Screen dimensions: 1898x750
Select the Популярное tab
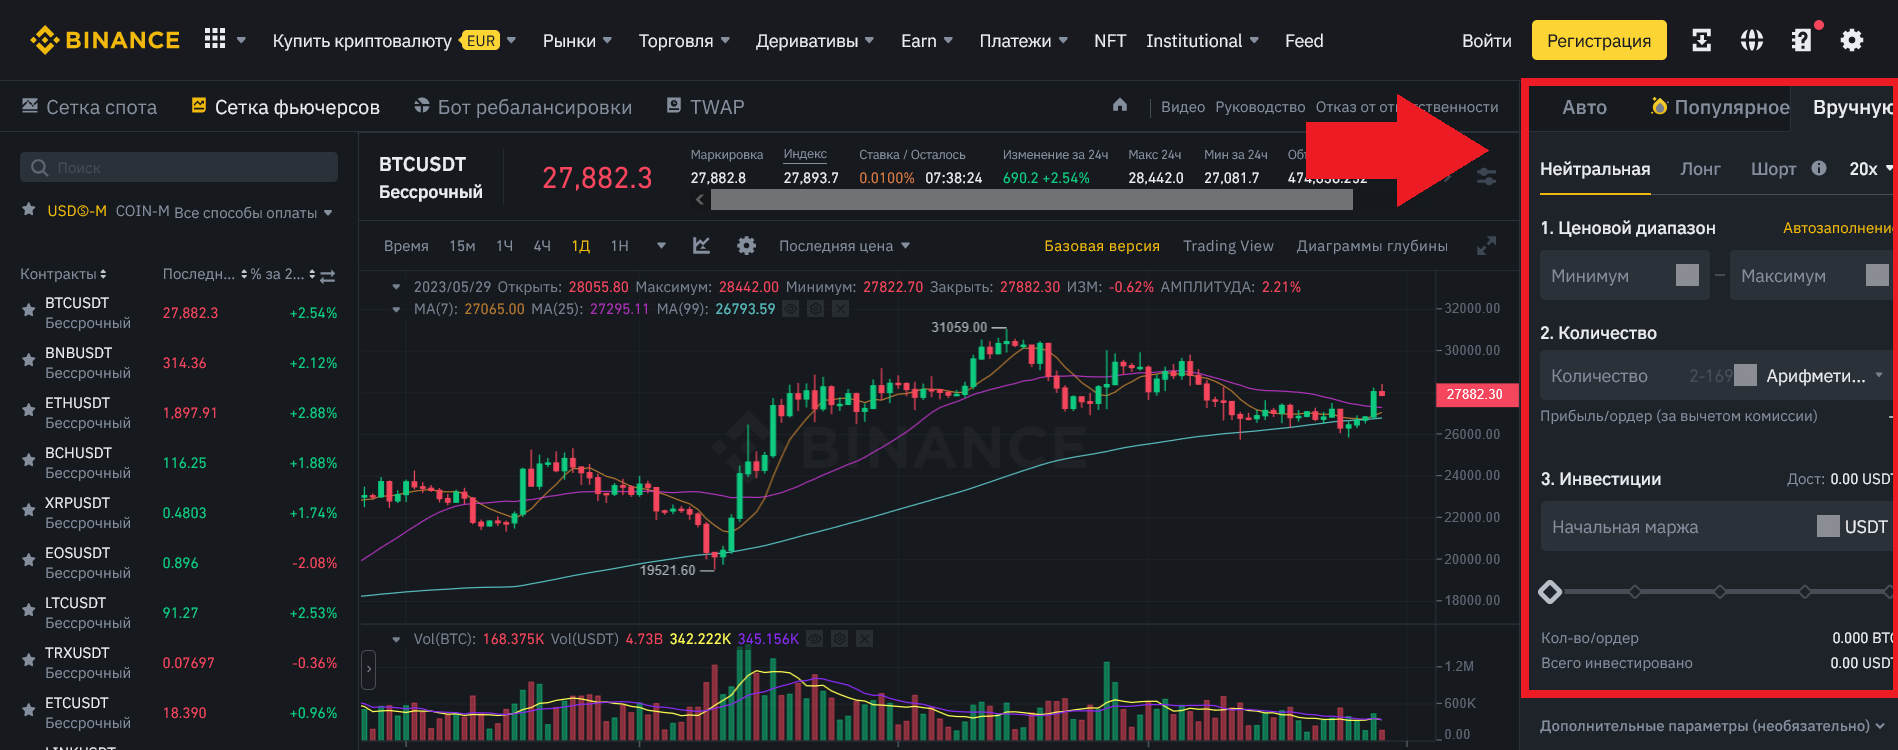pos(1720,107)
